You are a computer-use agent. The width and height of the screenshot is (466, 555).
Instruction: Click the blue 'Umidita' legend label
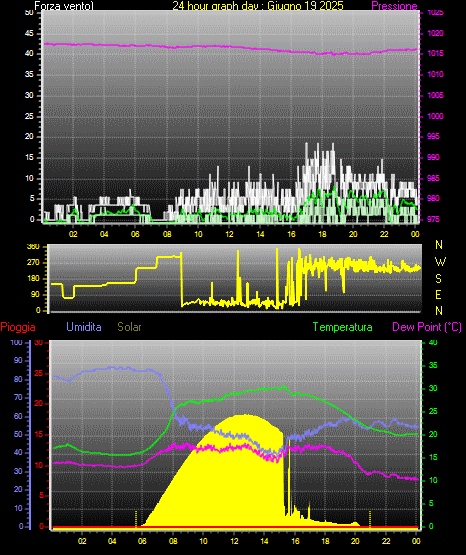pyautogui.click(x=84, y=327)
